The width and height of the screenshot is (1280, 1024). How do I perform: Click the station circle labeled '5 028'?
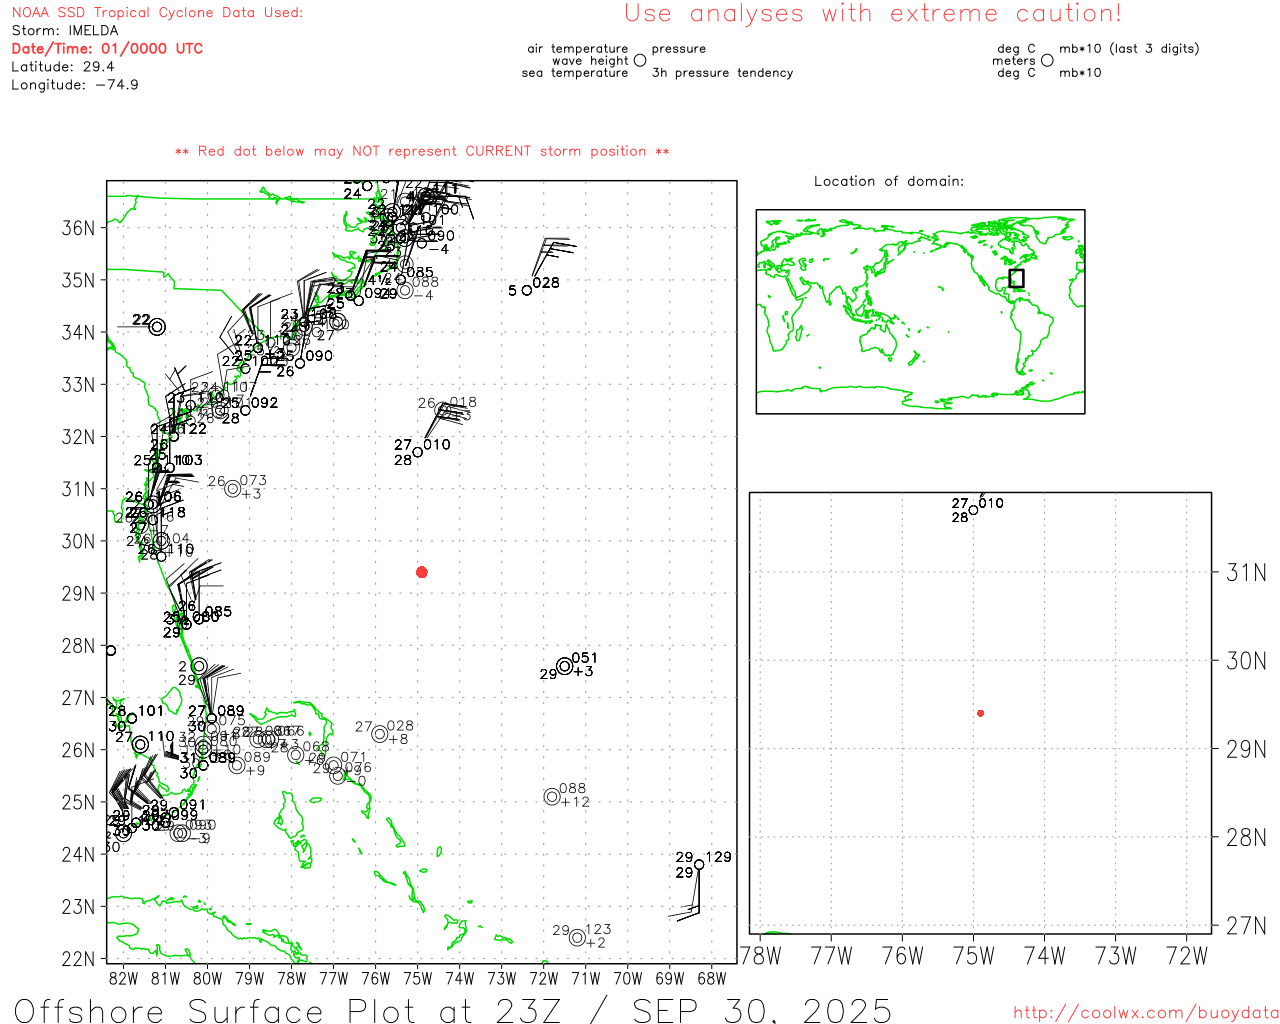coord(527,290)
